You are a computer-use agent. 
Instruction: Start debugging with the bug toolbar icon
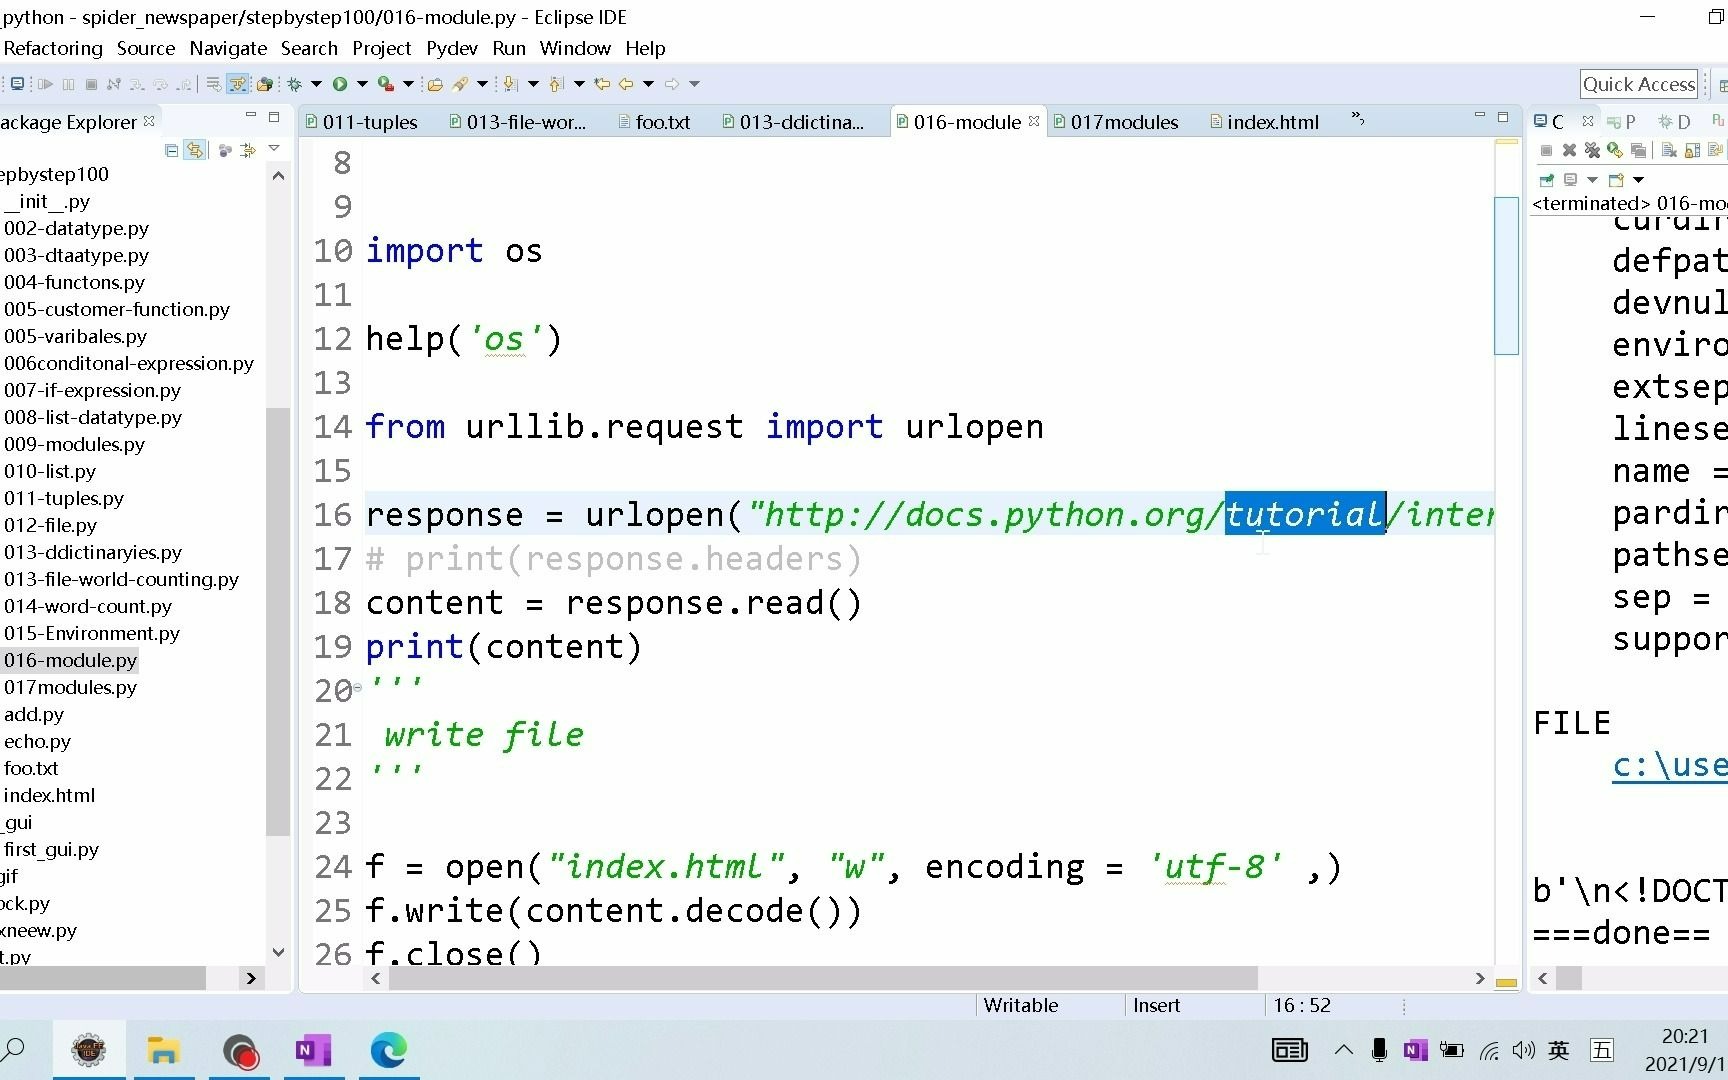[x=294, y=84]
